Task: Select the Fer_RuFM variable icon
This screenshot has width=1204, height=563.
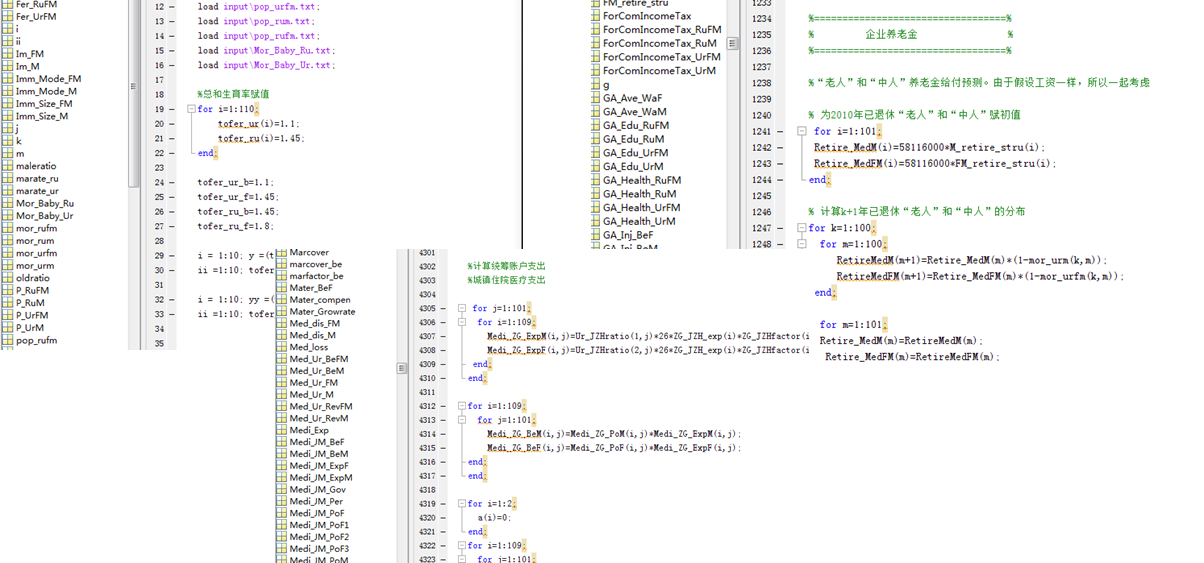Action: coord(8,5)
